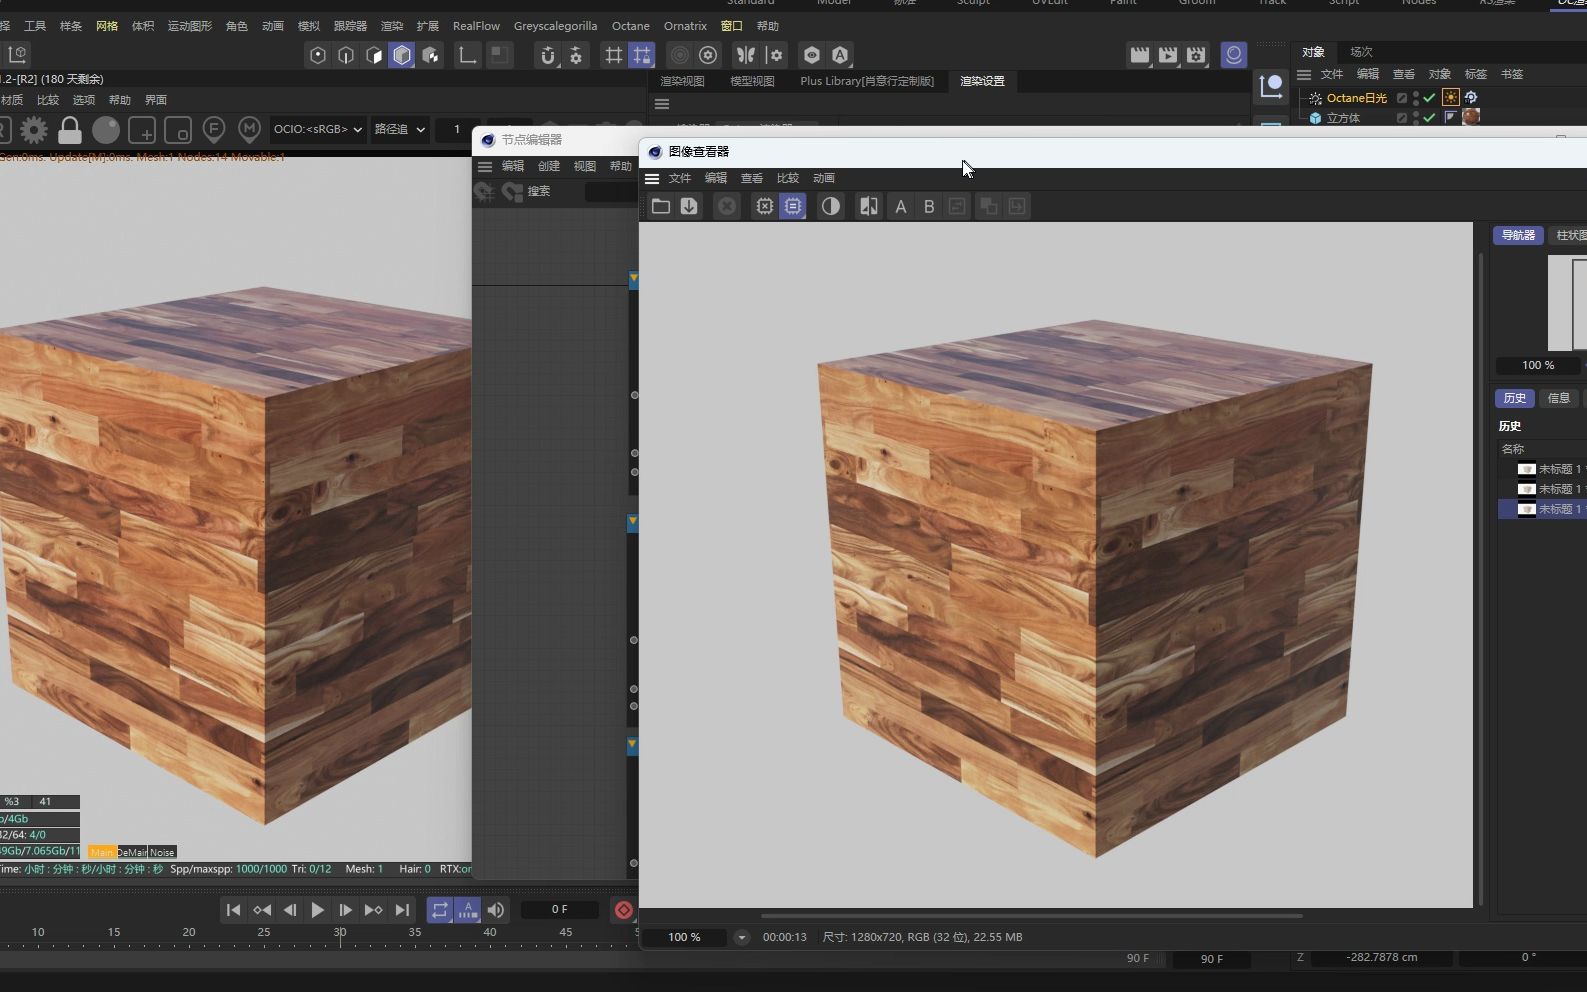Open the 场次 tab in object manager
This screenshot has height=992, width=1587.
tap(1361, 52)
